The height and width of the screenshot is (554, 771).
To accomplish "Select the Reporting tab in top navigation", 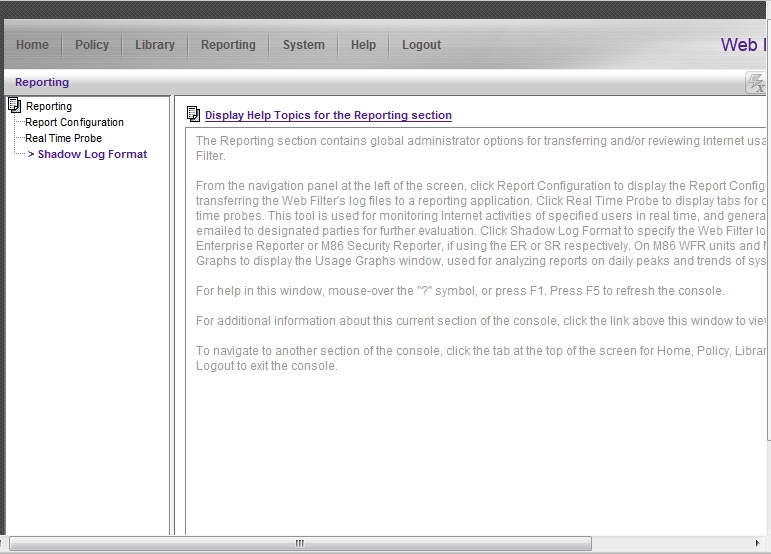I will (x=228, y=45).
